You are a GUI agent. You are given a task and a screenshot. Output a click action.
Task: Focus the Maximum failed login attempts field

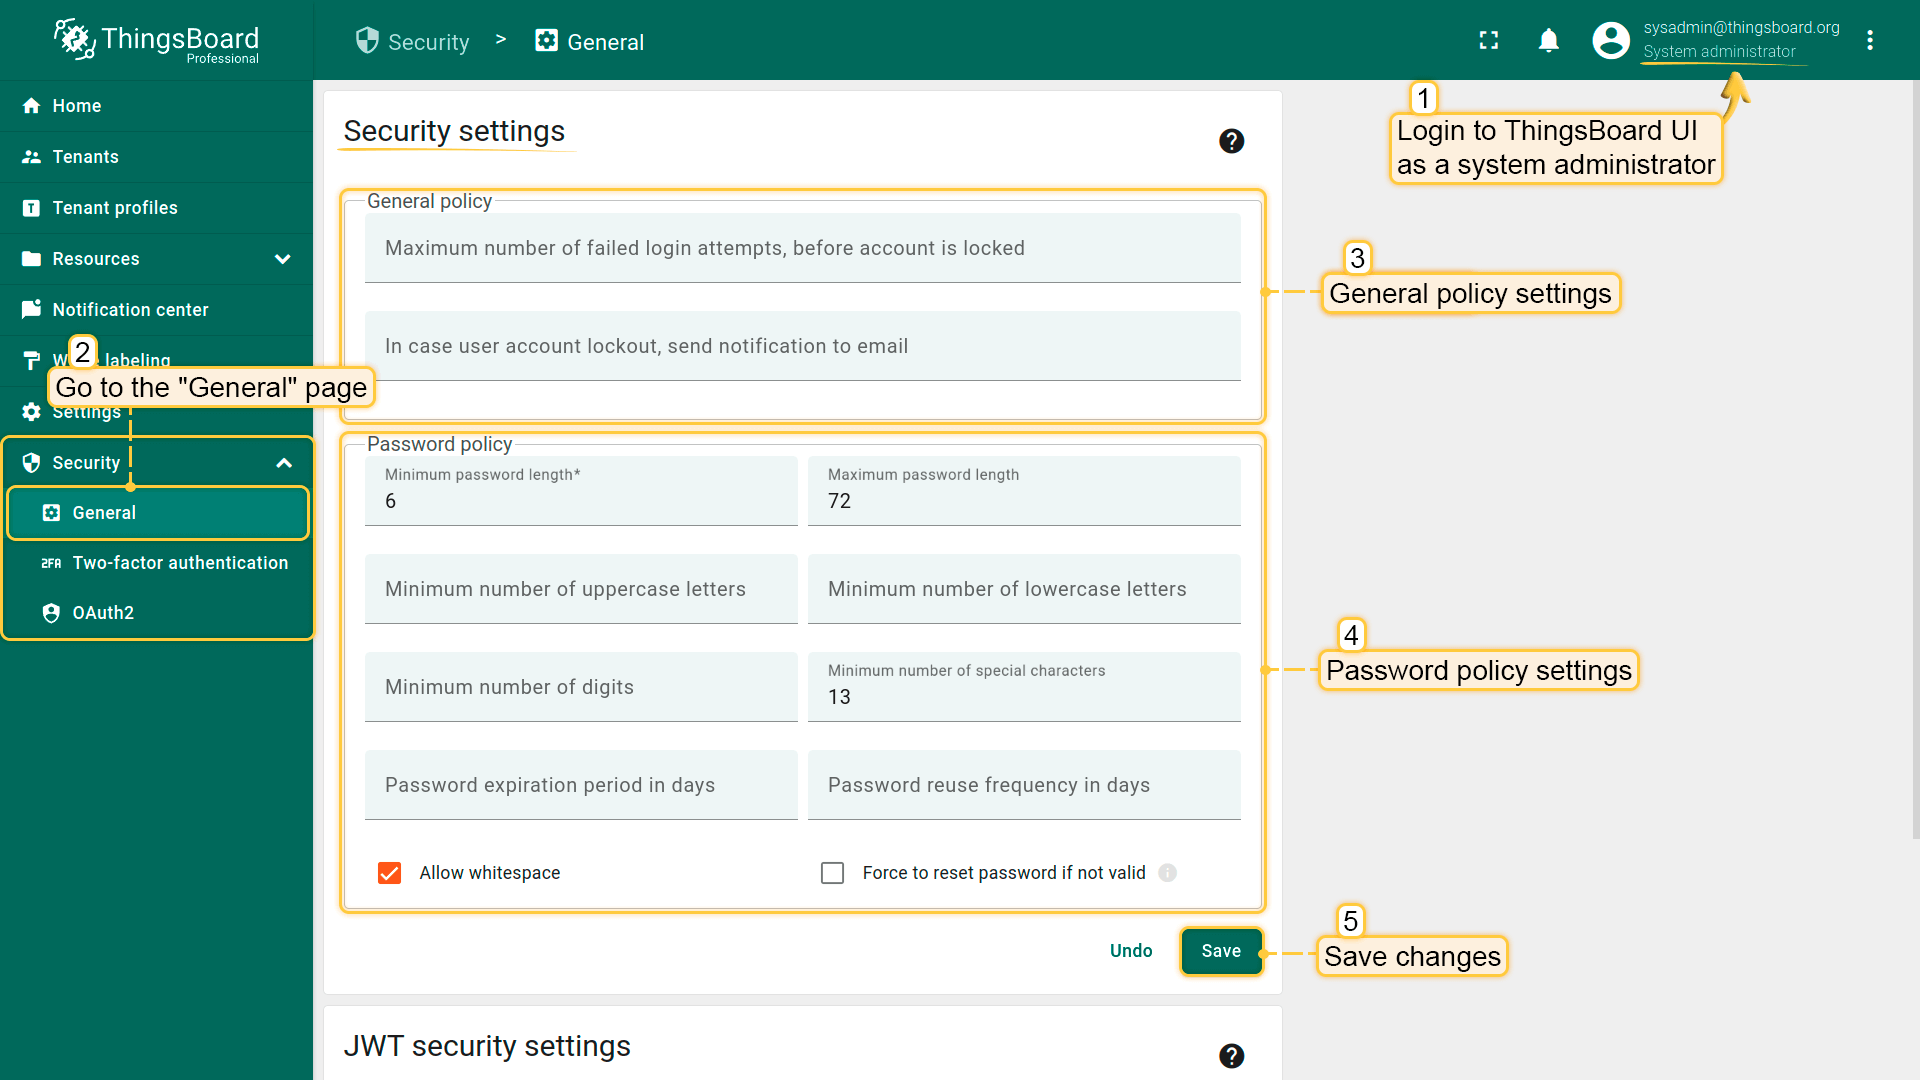click(x=802, y=248)
